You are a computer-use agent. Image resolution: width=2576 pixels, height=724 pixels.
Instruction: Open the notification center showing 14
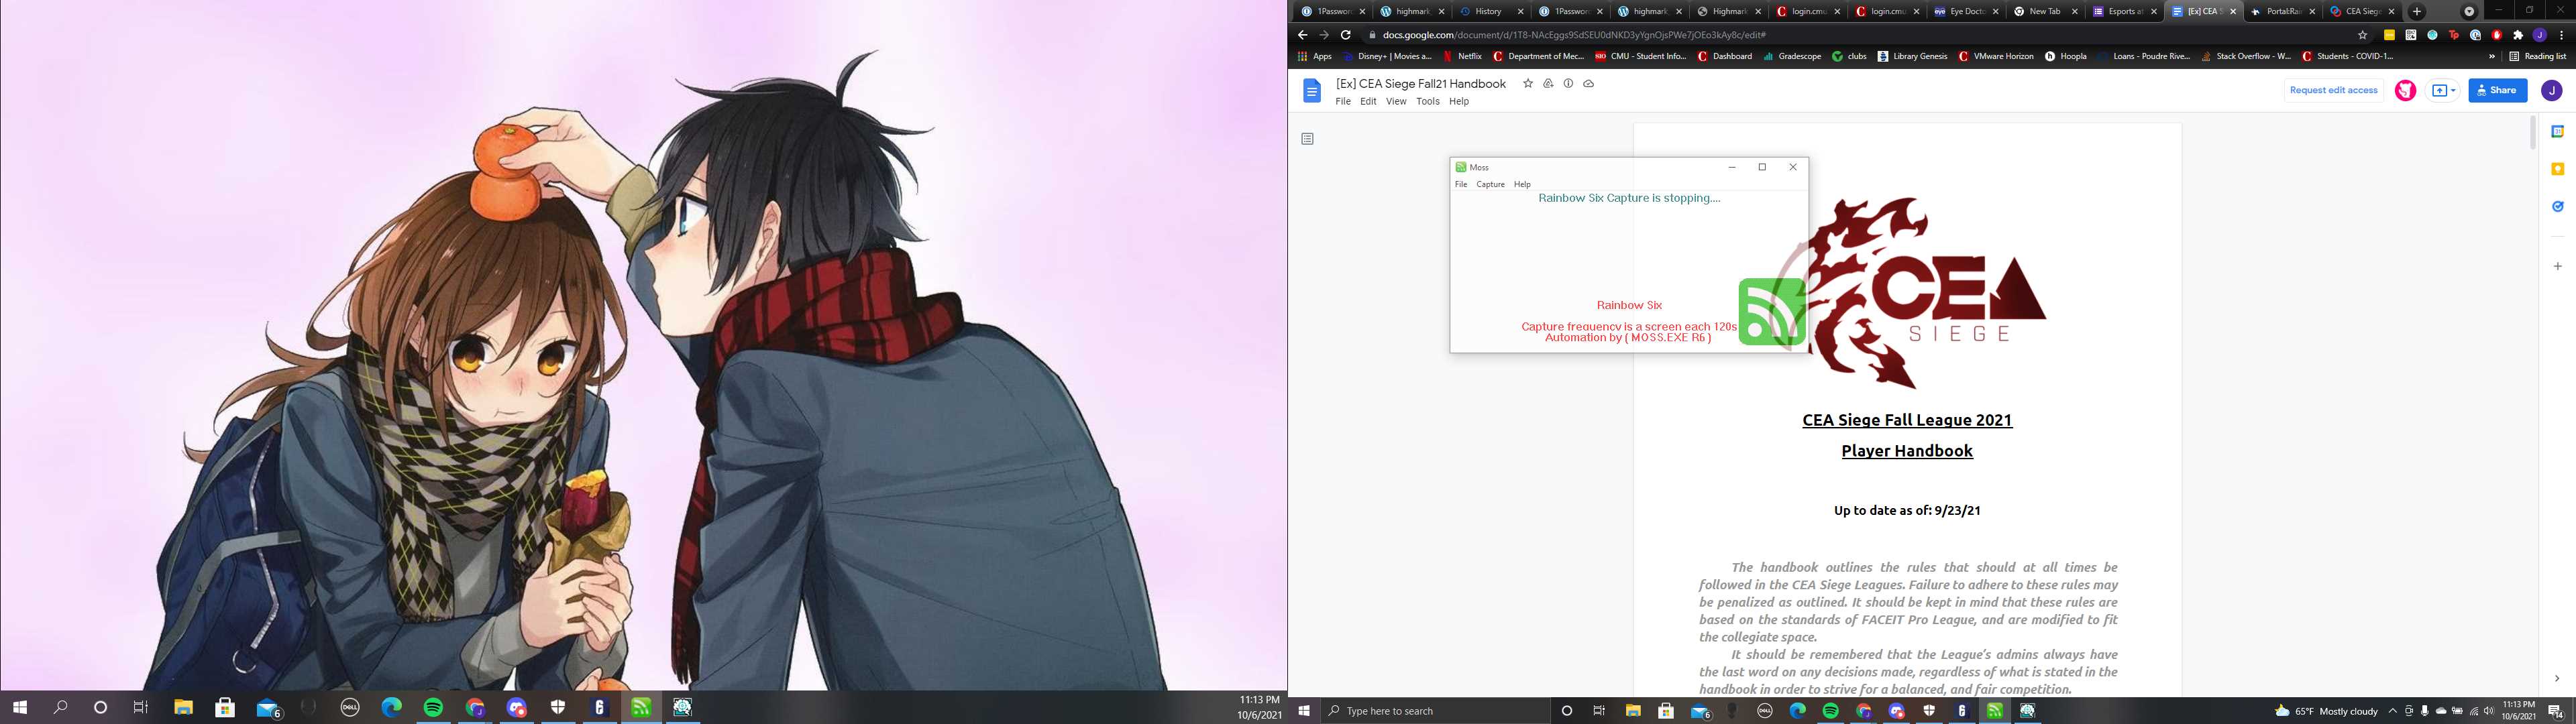coord(2556,711)
